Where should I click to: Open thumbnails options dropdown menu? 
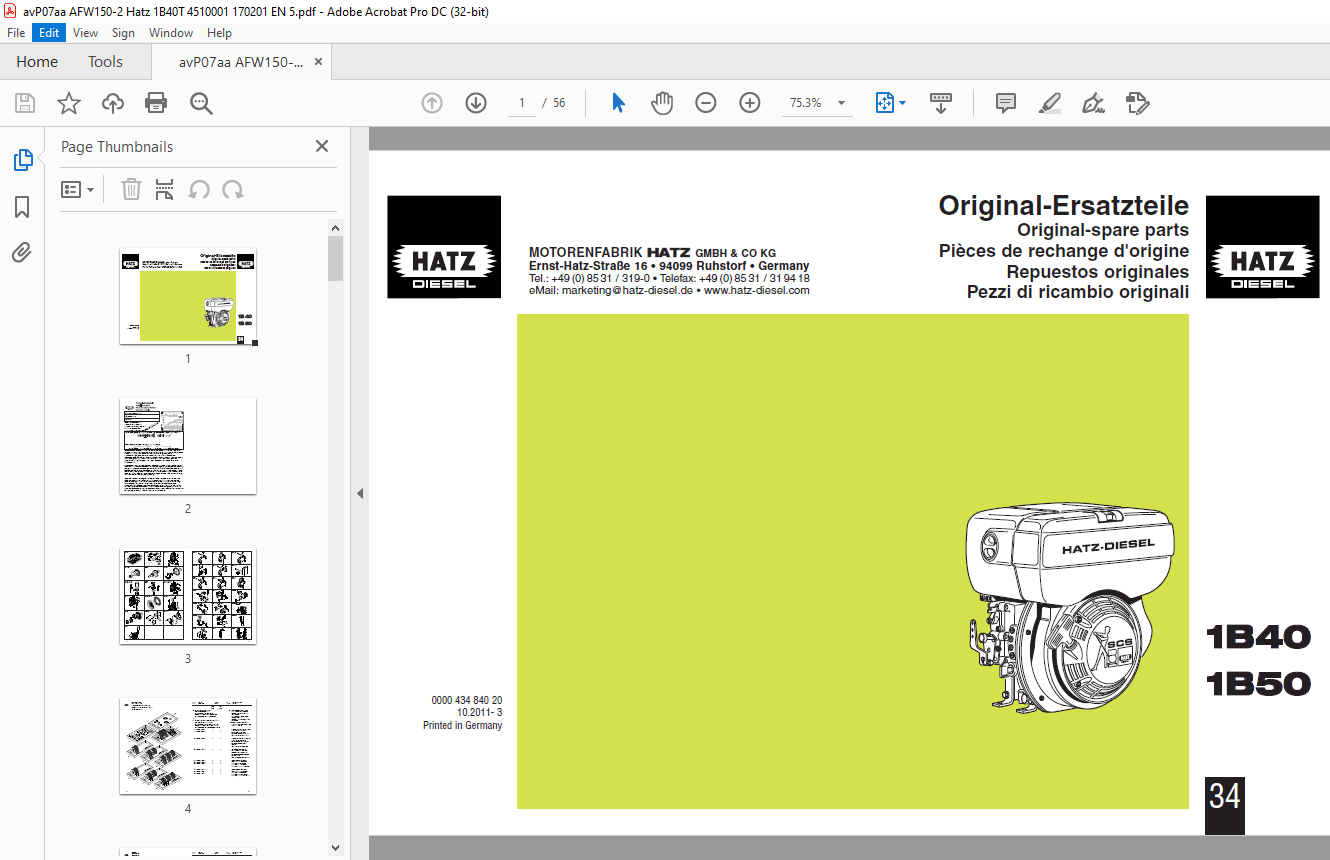(78, 189)
